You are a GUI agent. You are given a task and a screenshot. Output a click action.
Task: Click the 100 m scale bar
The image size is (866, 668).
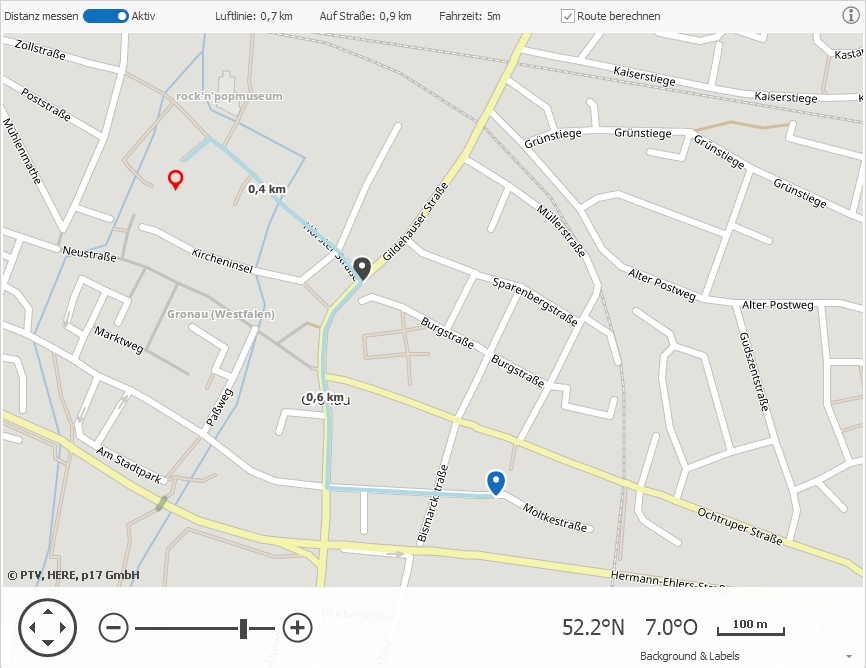coord(750,628)
